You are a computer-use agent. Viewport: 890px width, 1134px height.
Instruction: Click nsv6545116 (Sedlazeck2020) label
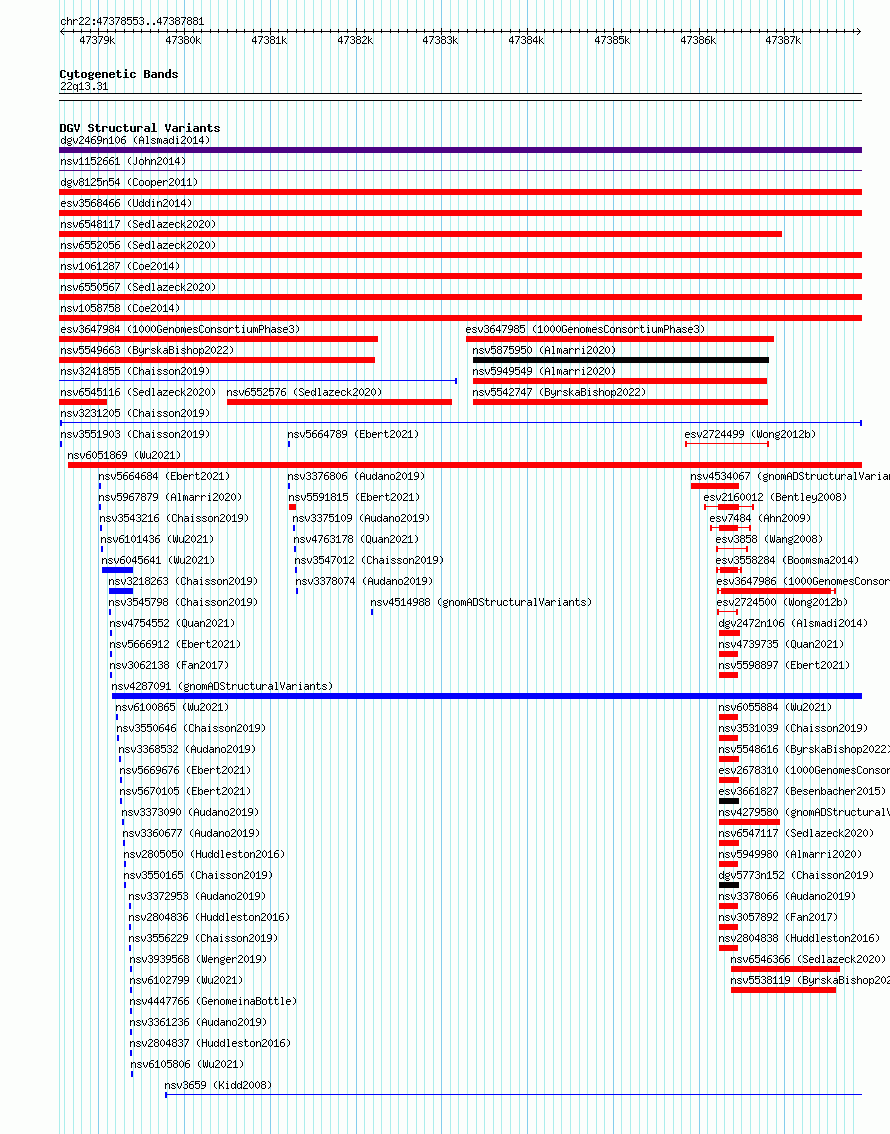[x=138, y=392]
